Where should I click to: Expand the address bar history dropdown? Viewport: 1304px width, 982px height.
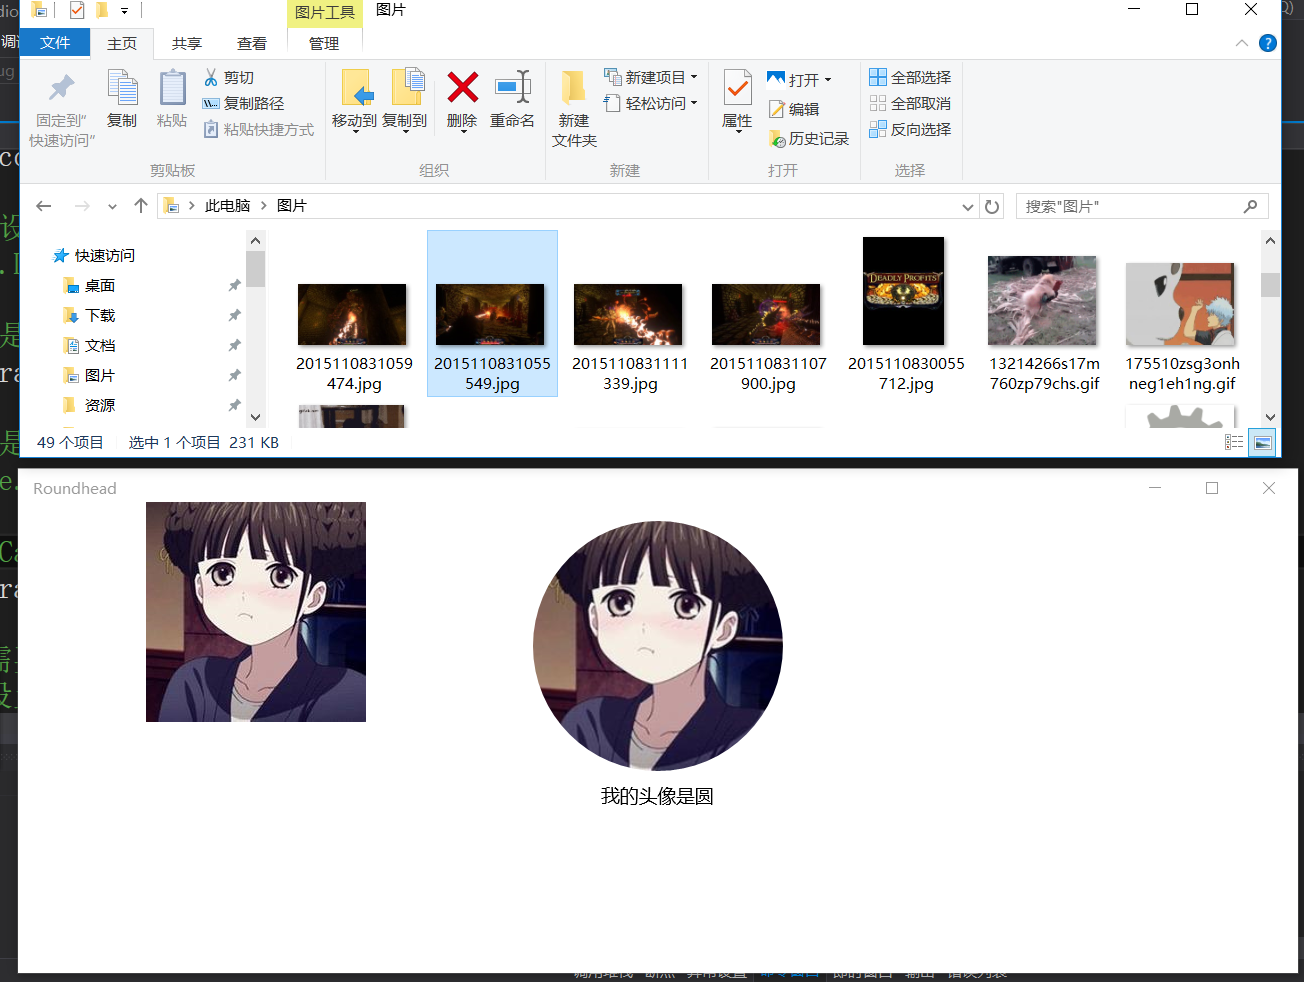967,207
